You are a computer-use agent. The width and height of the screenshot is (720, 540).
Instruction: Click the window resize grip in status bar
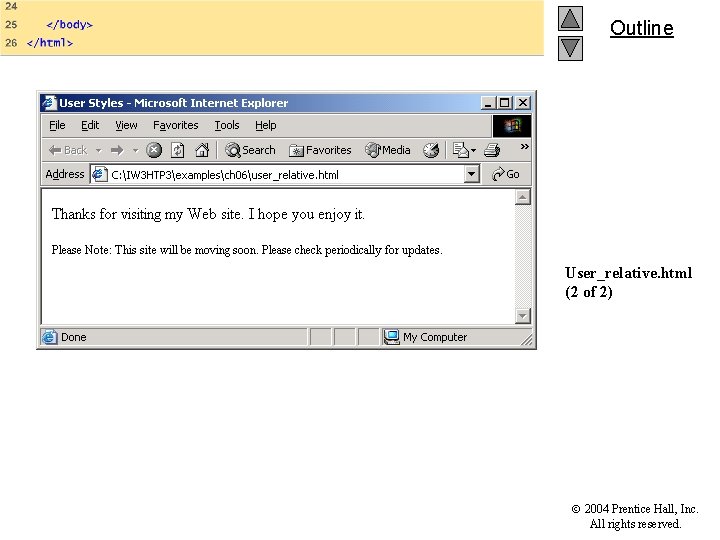[527, 339]
